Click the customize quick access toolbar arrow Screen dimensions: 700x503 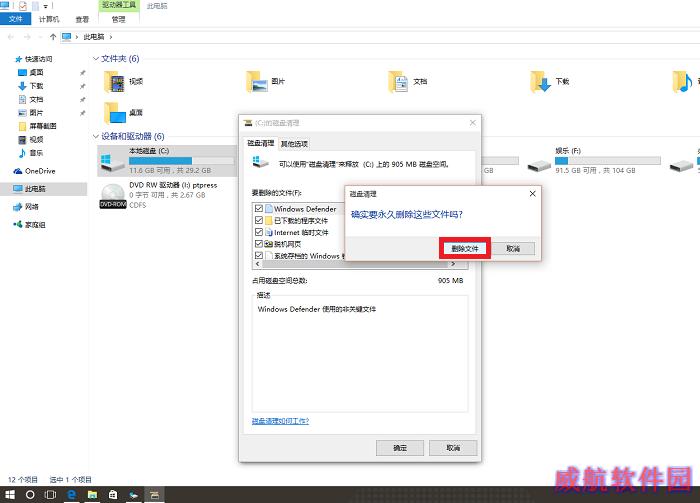[46, 6]
